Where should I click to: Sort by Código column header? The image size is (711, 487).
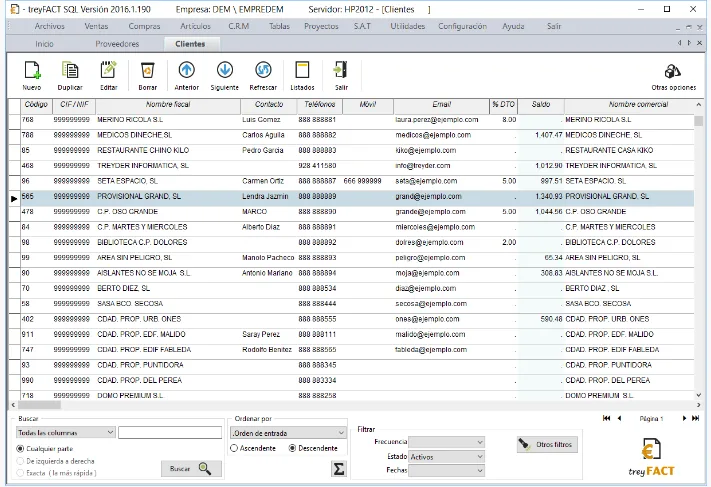pyautogui.click(x=36, y=104)
